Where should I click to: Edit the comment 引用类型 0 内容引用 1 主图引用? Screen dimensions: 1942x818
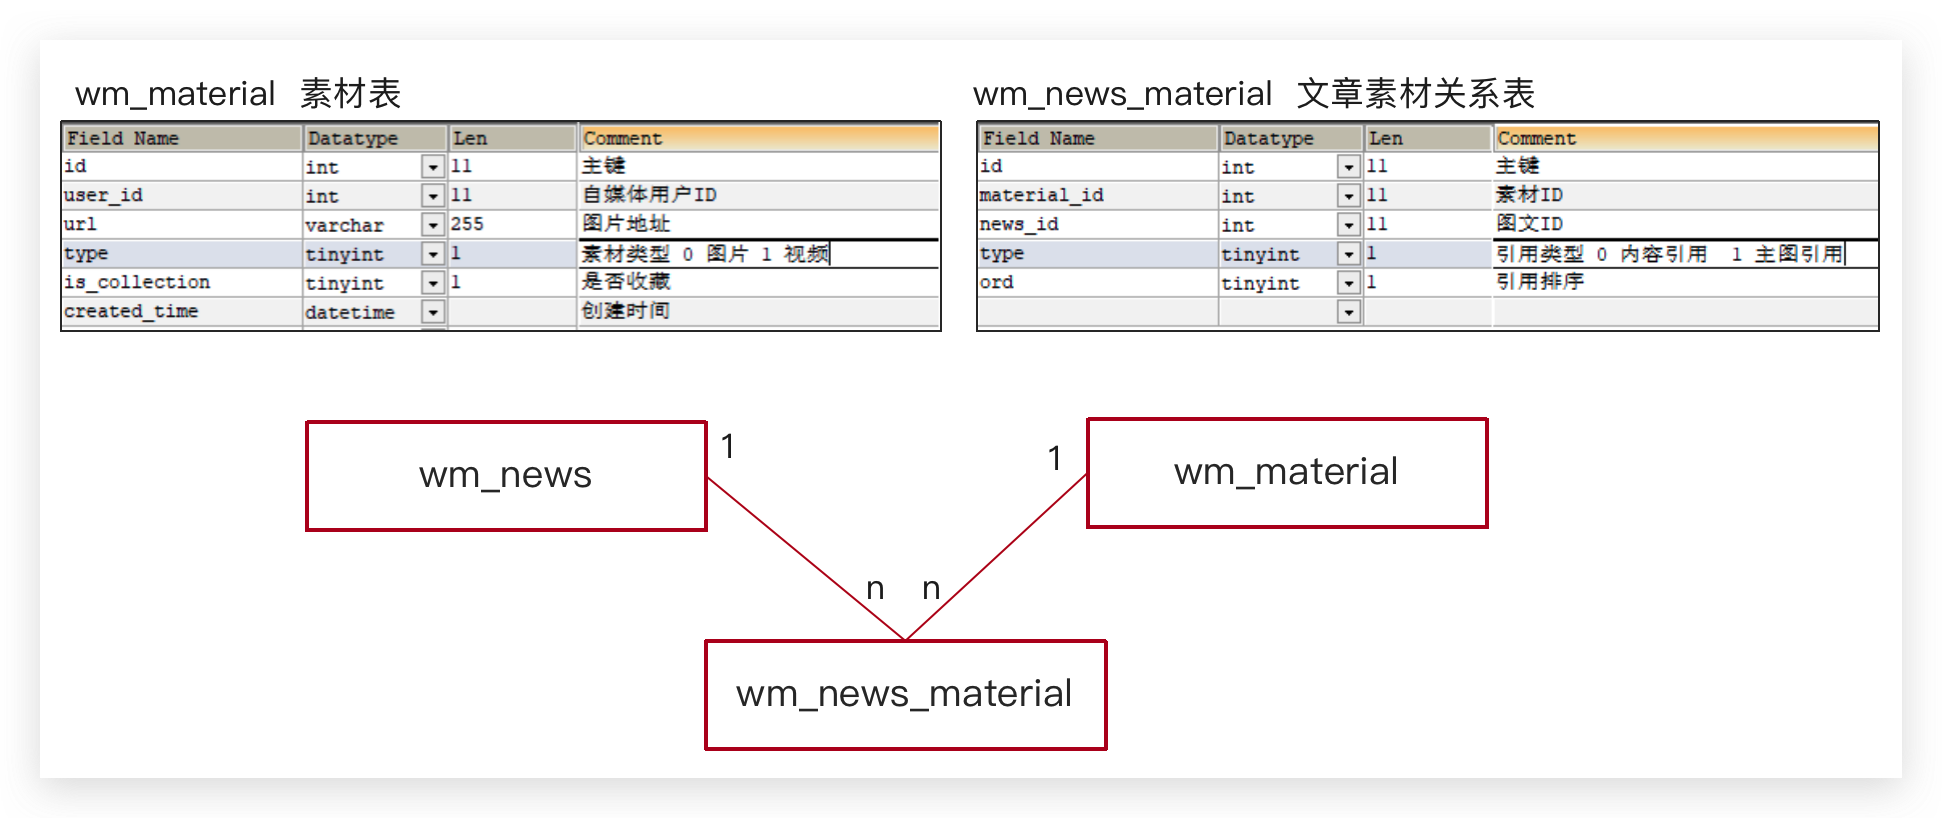pos(1685,254)
